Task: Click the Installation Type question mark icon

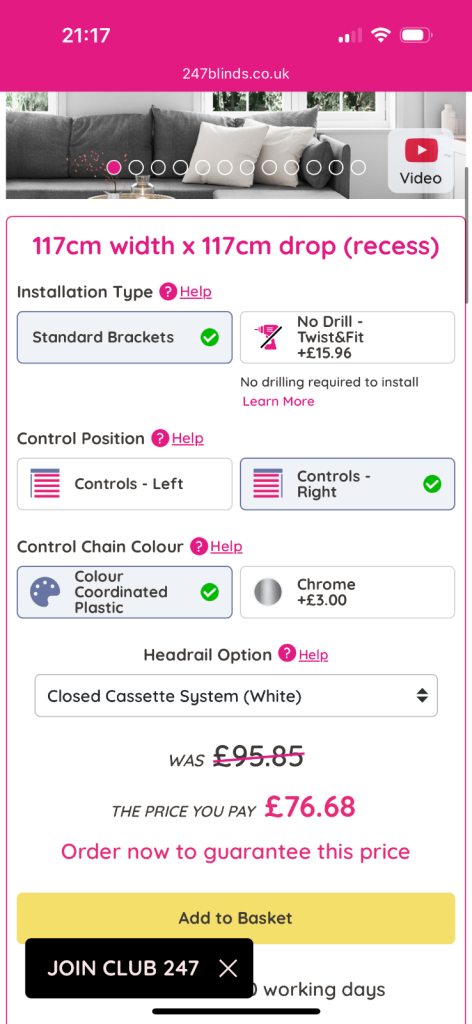Action: (168, 292)
